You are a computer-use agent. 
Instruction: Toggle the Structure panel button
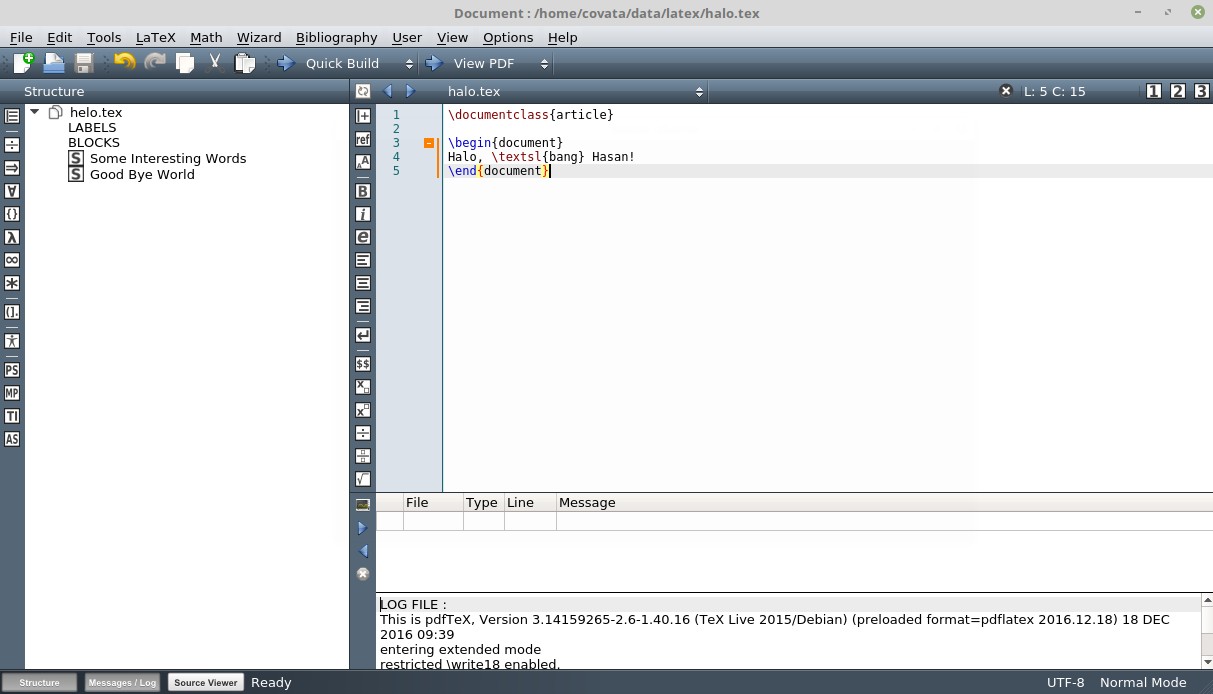(x=40, y=683)
